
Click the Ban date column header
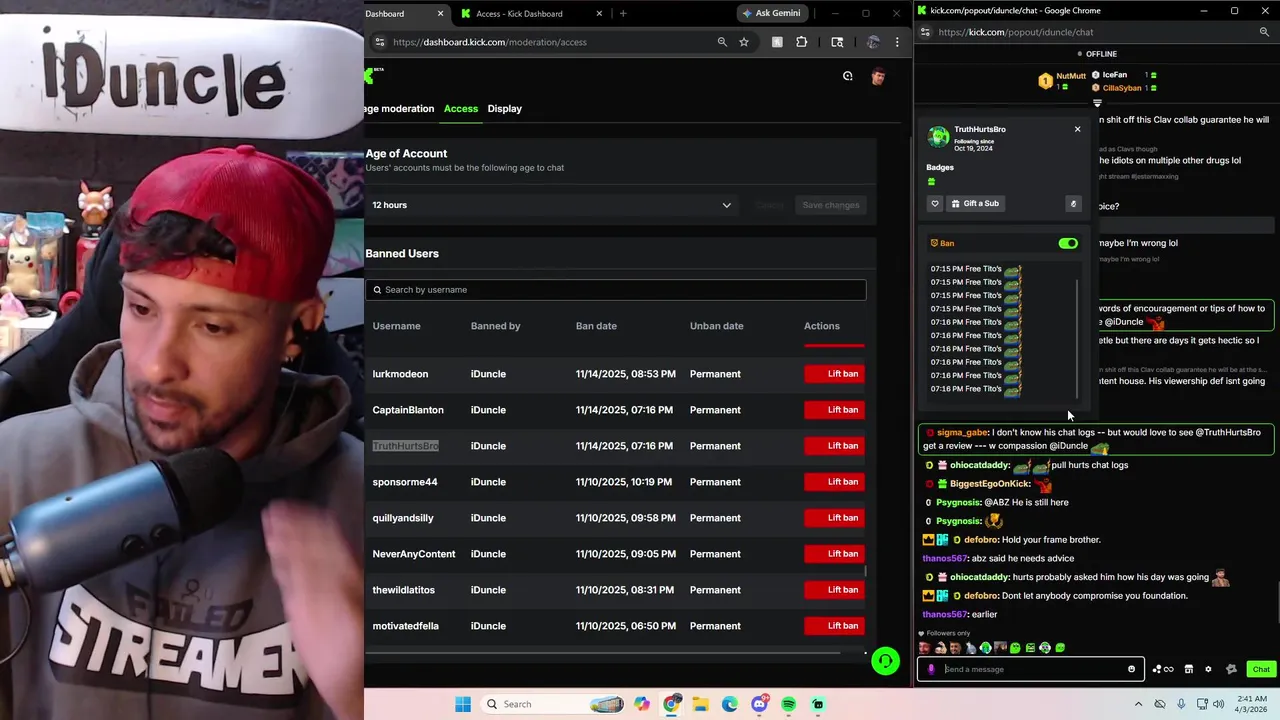596,326
